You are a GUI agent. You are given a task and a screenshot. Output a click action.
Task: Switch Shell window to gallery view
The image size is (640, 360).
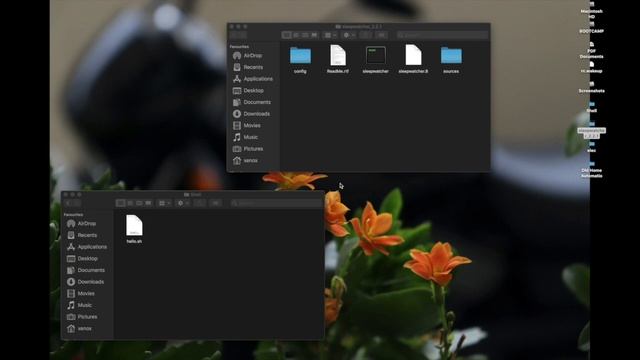point(148,203)
